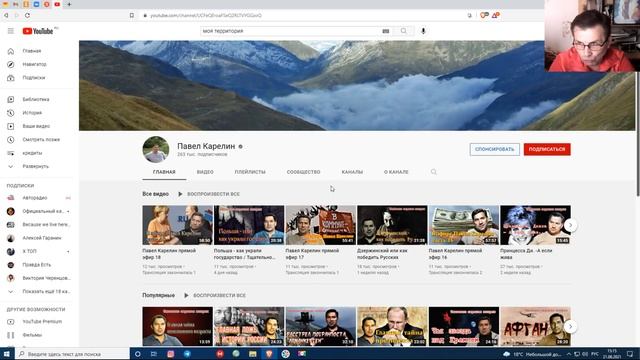Click the Windows taskbar search field
The image size is (640, 360).
(72, 354)
